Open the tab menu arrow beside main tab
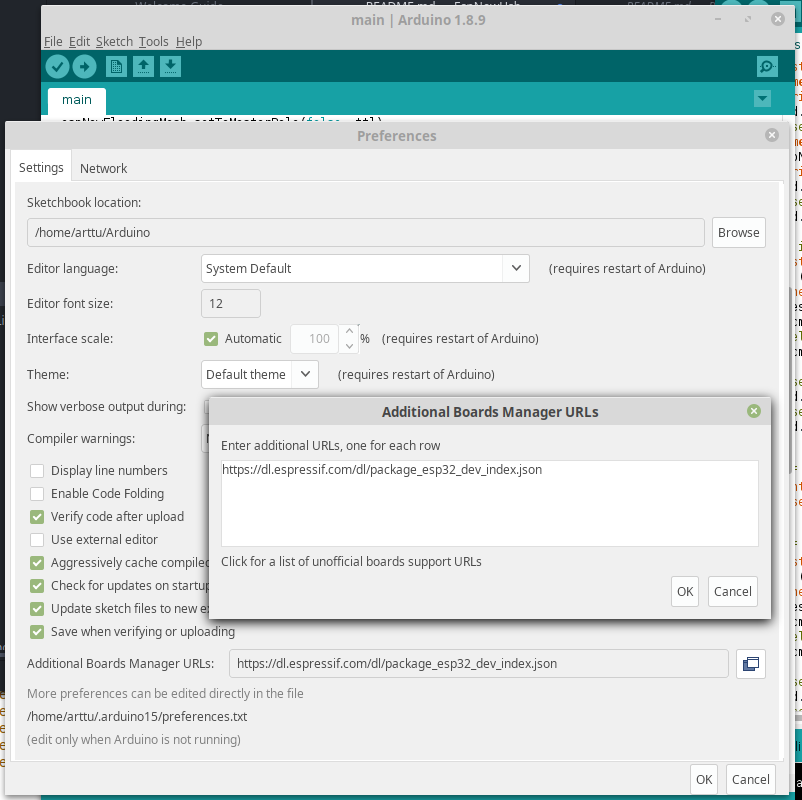The image size is (802, 800). tap(762, 98)
